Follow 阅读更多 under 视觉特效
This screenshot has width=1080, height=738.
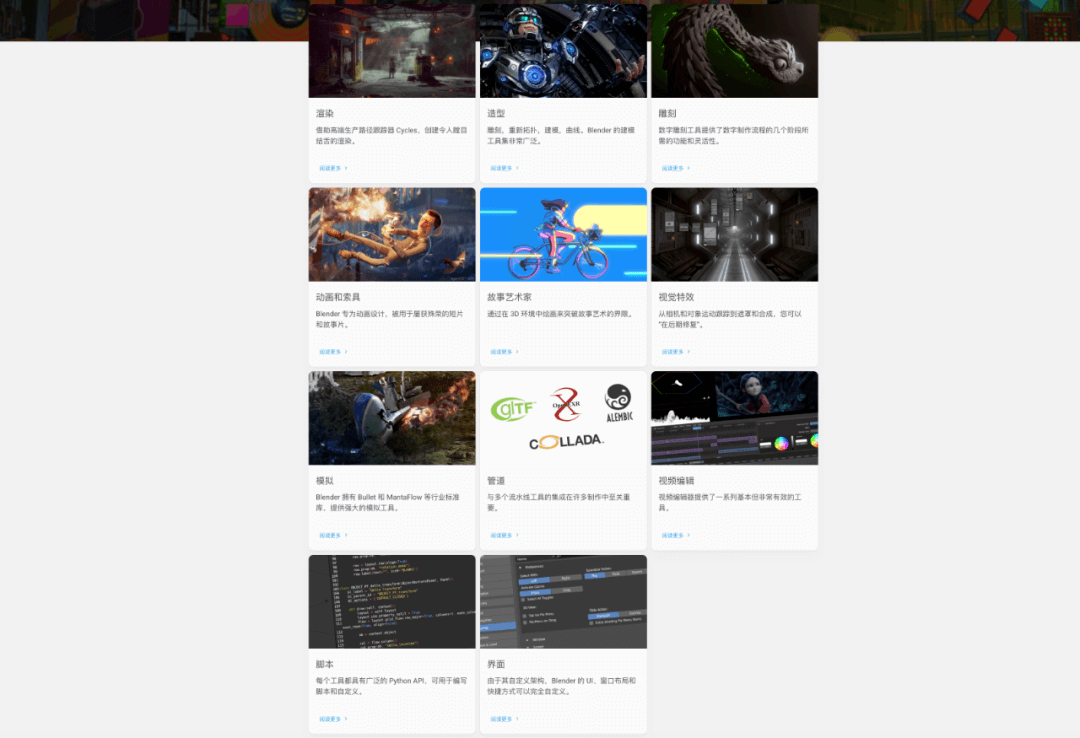click(676, 351)
